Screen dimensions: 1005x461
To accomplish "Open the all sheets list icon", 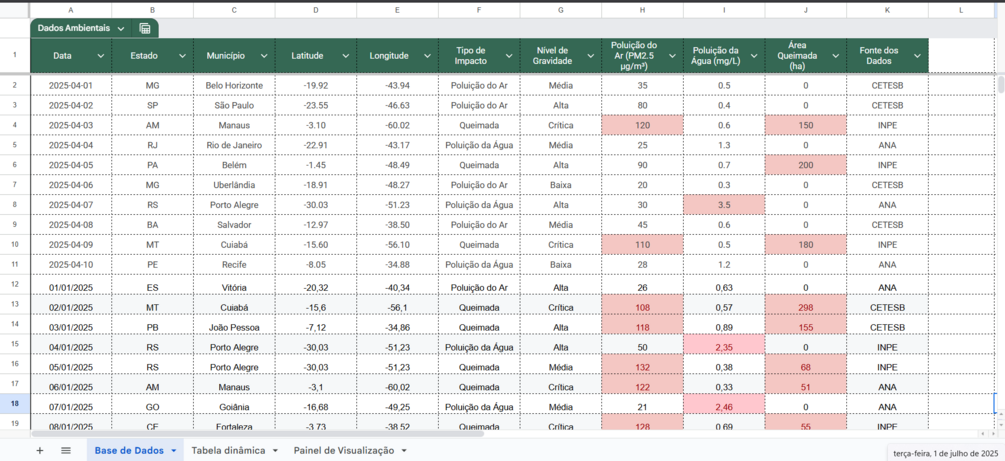I will pos(66,451).
